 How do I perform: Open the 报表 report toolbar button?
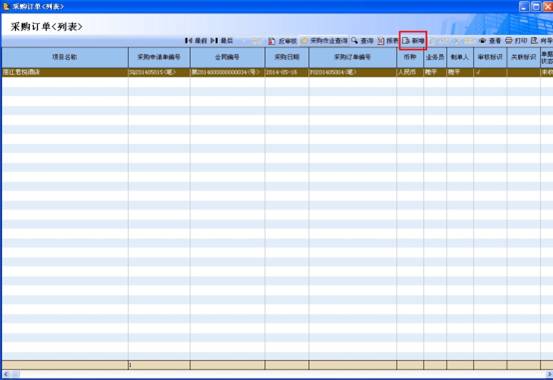(x=387, y=41)
